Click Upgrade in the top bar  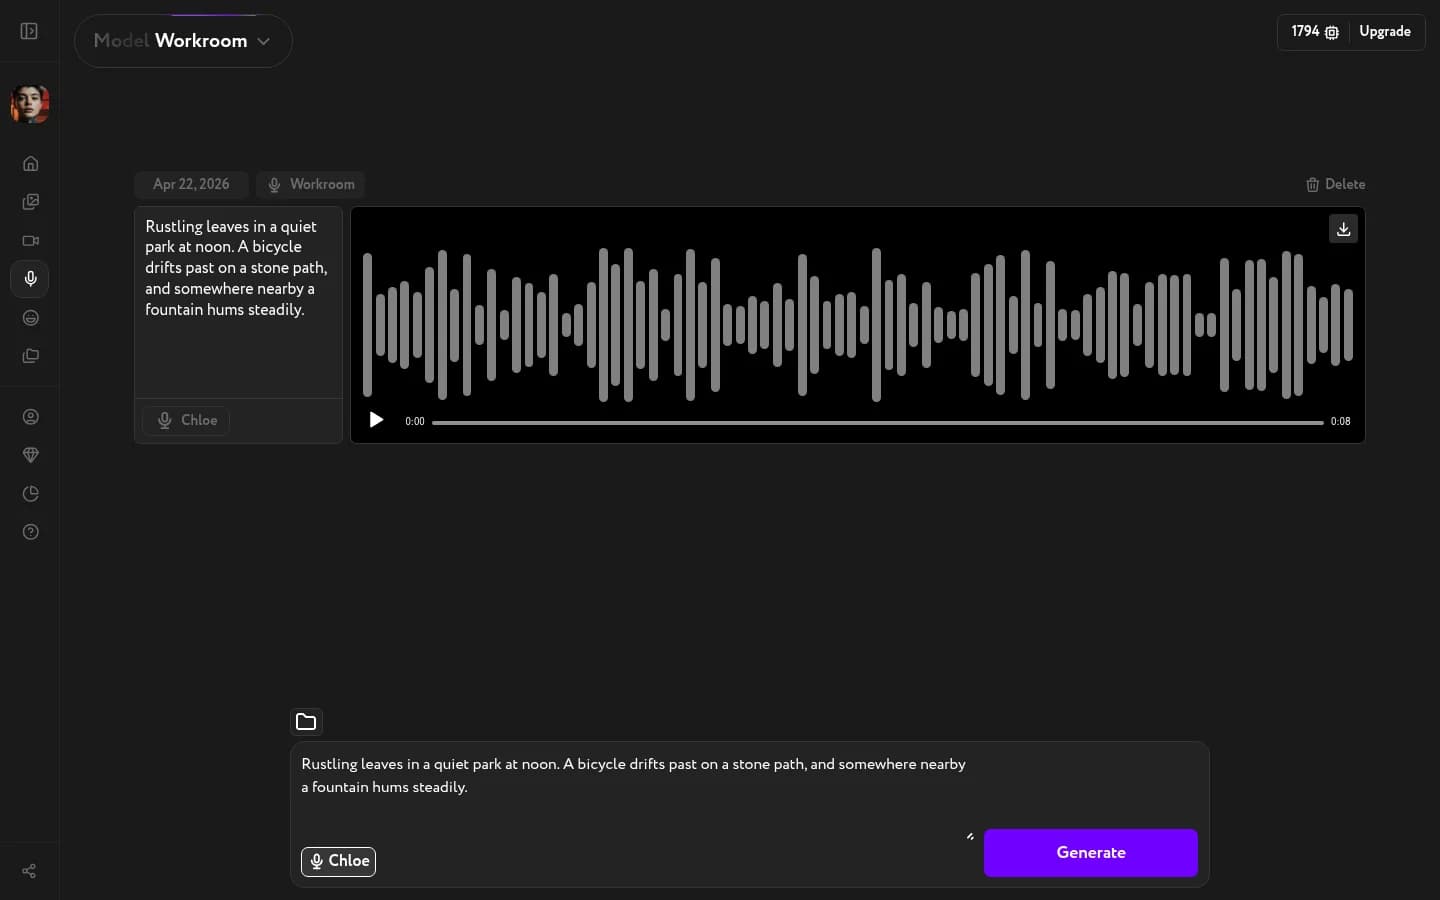[1385, 31]
